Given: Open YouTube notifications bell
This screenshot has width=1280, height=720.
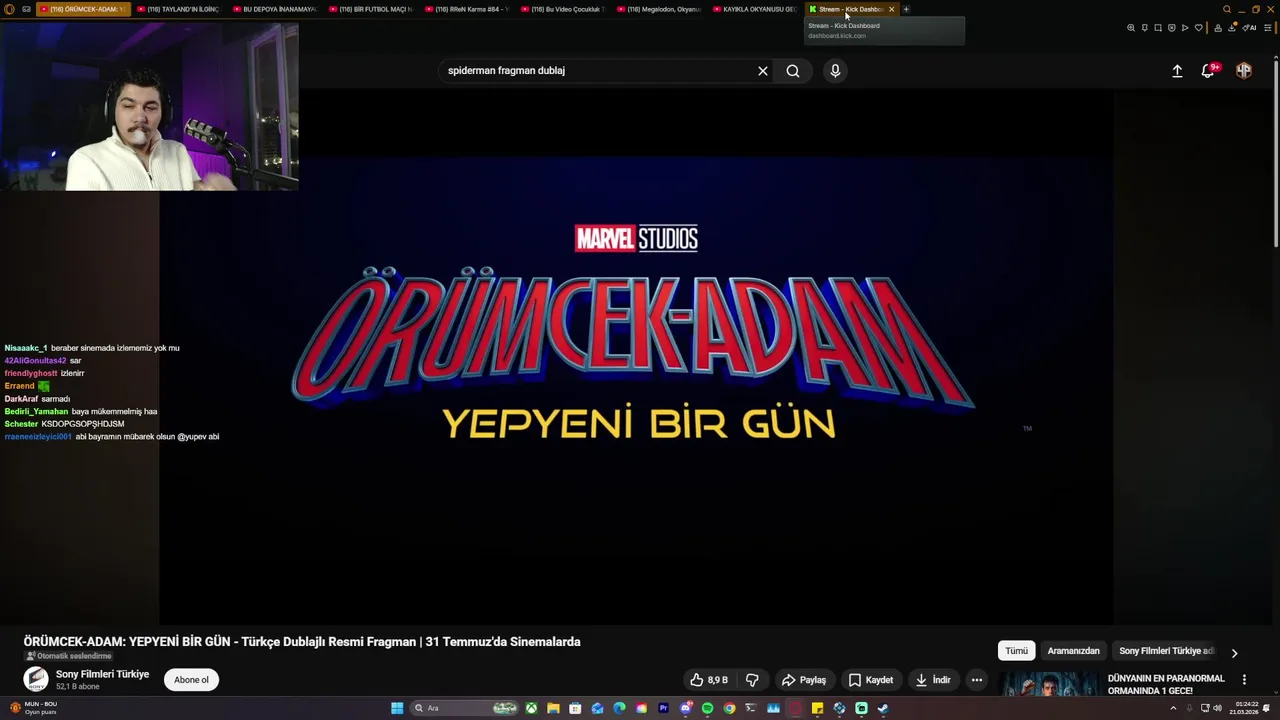Looking at the screenshot, I should tap(1209, 70).
